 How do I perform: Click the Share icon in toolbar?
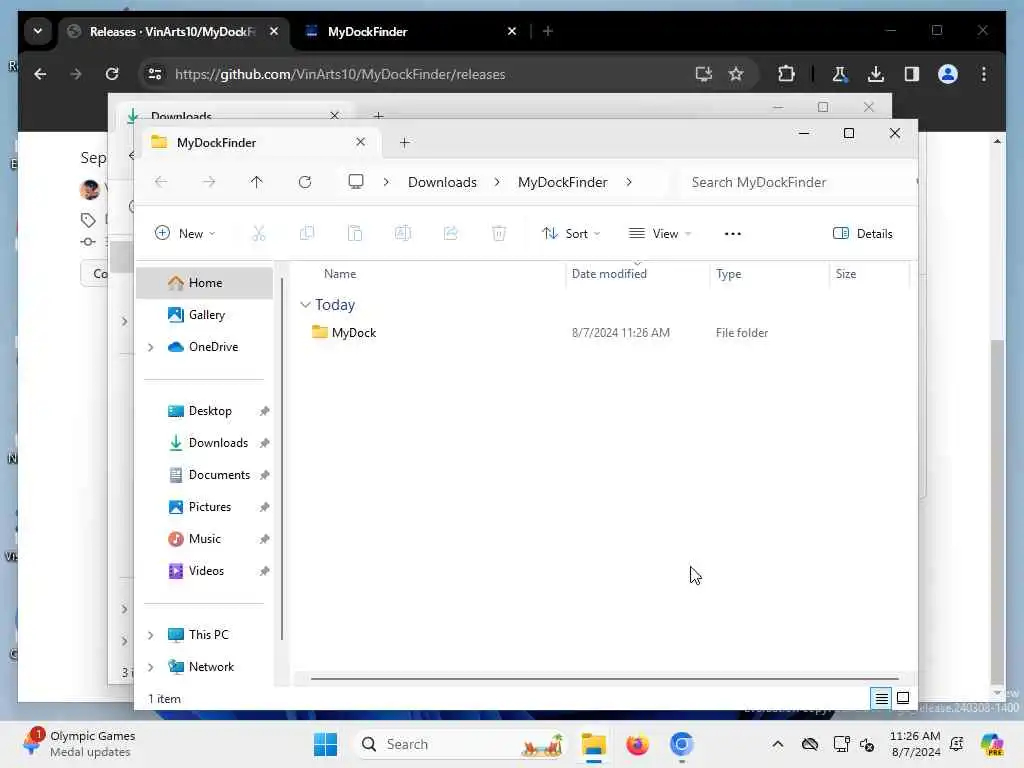click(x=451, y=233)
